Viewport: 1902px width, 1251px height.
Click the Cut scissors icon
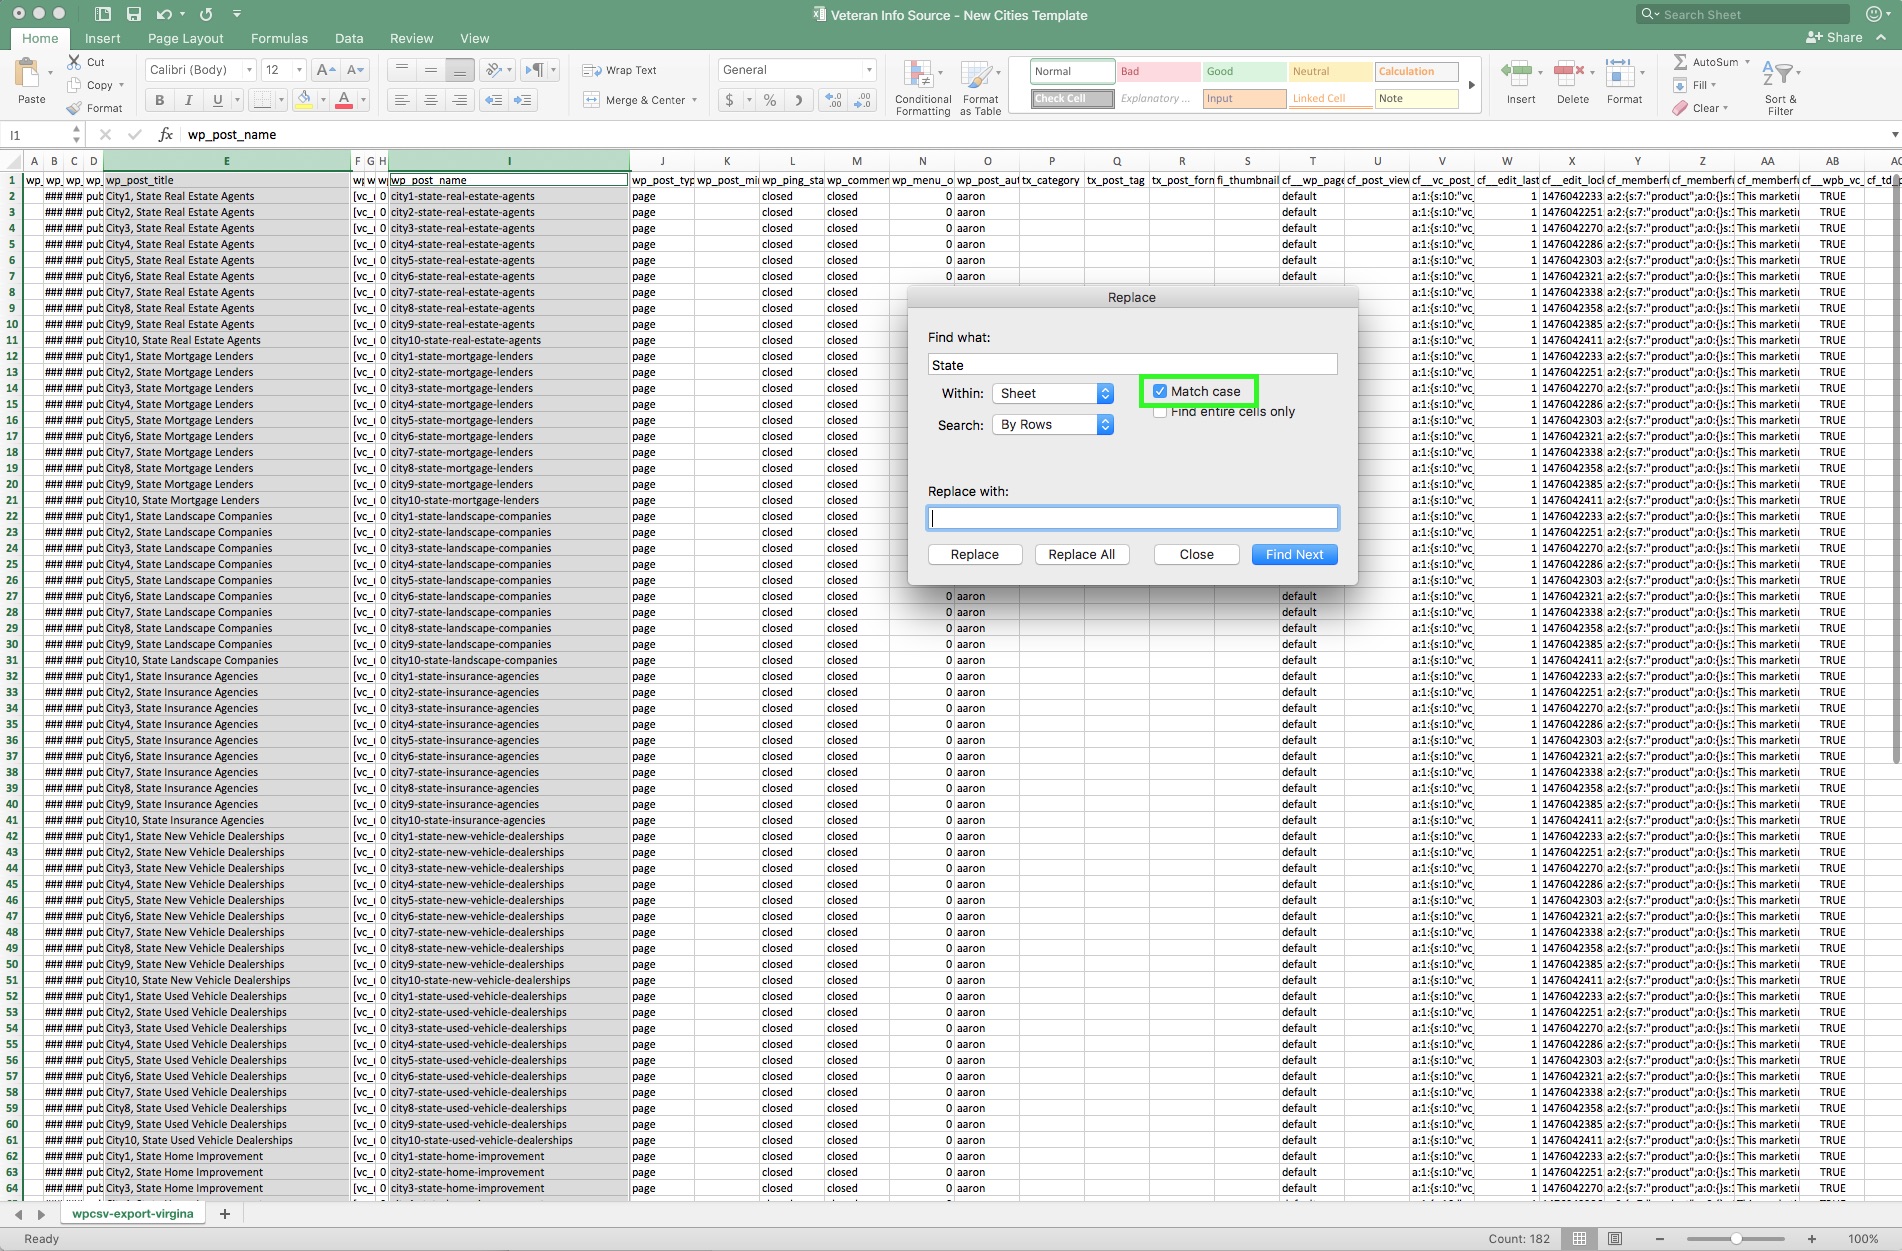click(x=74, y=62)
